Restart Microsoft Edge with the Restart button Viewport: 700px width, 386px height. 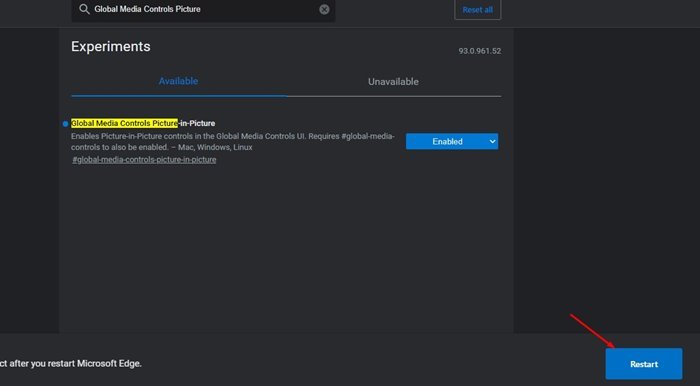point(644,364)
